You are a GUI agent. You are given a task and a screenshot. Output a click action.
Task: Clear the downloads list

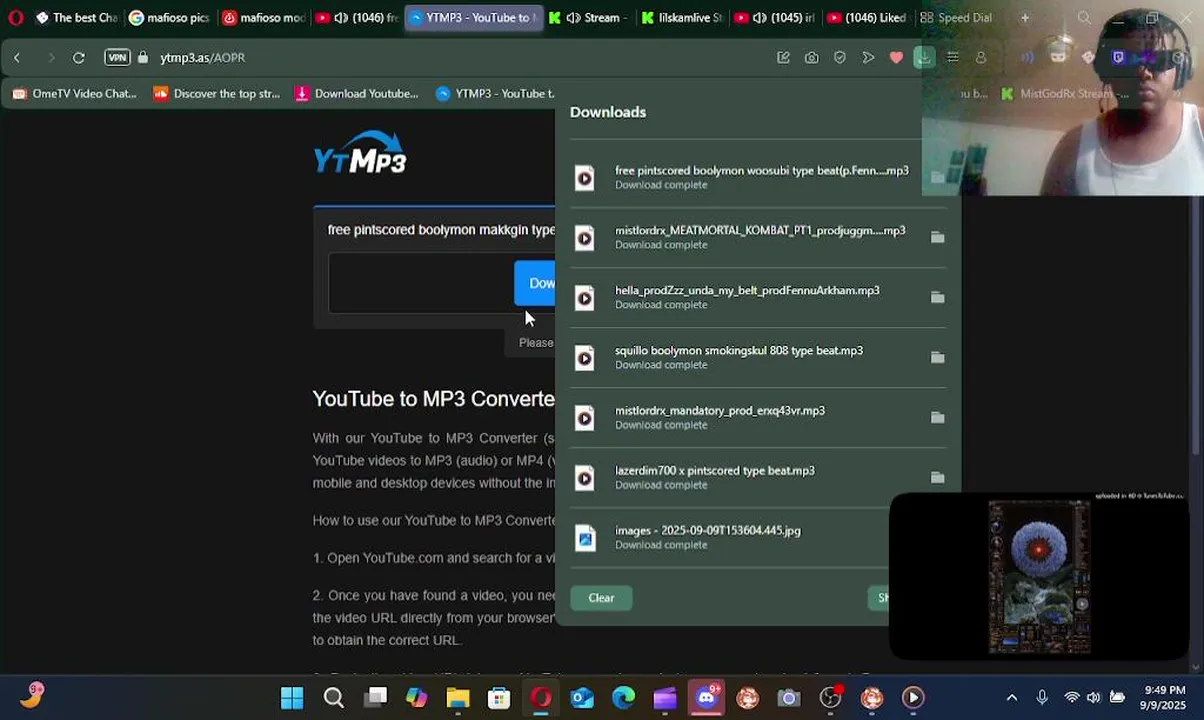pyautogui.click(x=601, y=598)
